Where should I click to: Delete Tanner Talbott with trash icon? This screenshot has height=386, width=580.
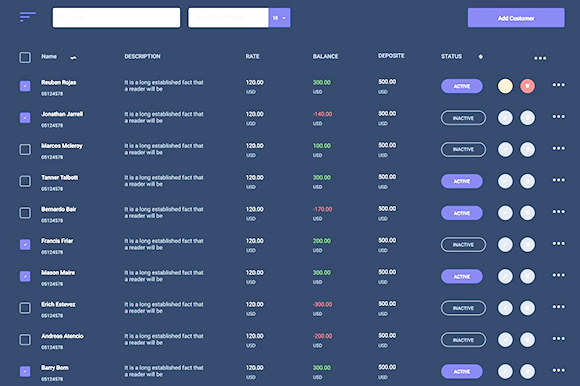[x=527, y=181]
